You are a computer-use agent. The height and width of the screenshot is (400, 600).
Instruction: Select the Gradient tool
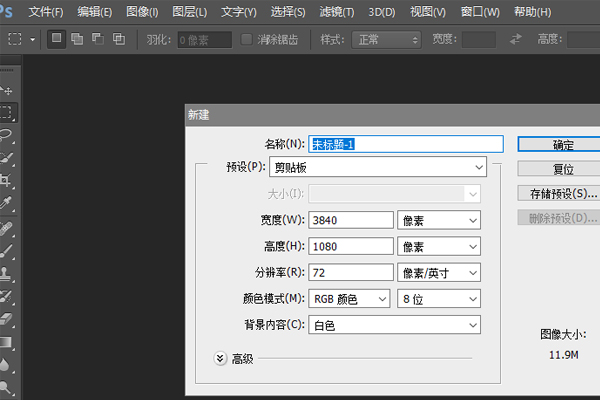[7, 342]
